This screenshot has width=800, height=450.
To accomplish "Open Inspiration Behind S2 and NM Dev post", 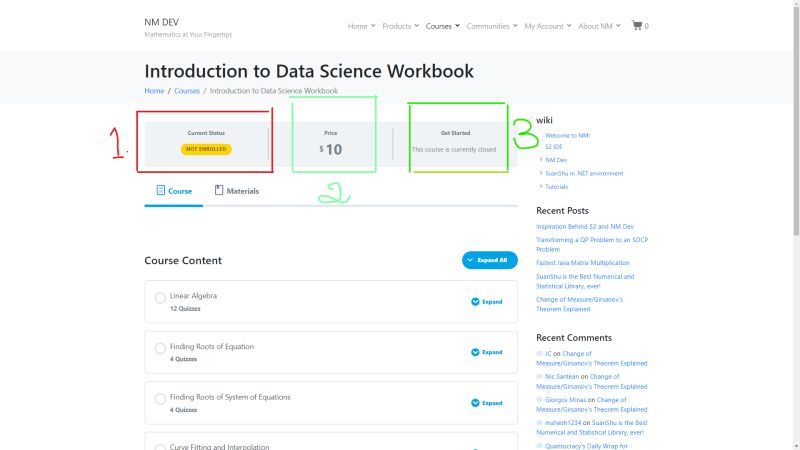I will click(x=585, y=227).
